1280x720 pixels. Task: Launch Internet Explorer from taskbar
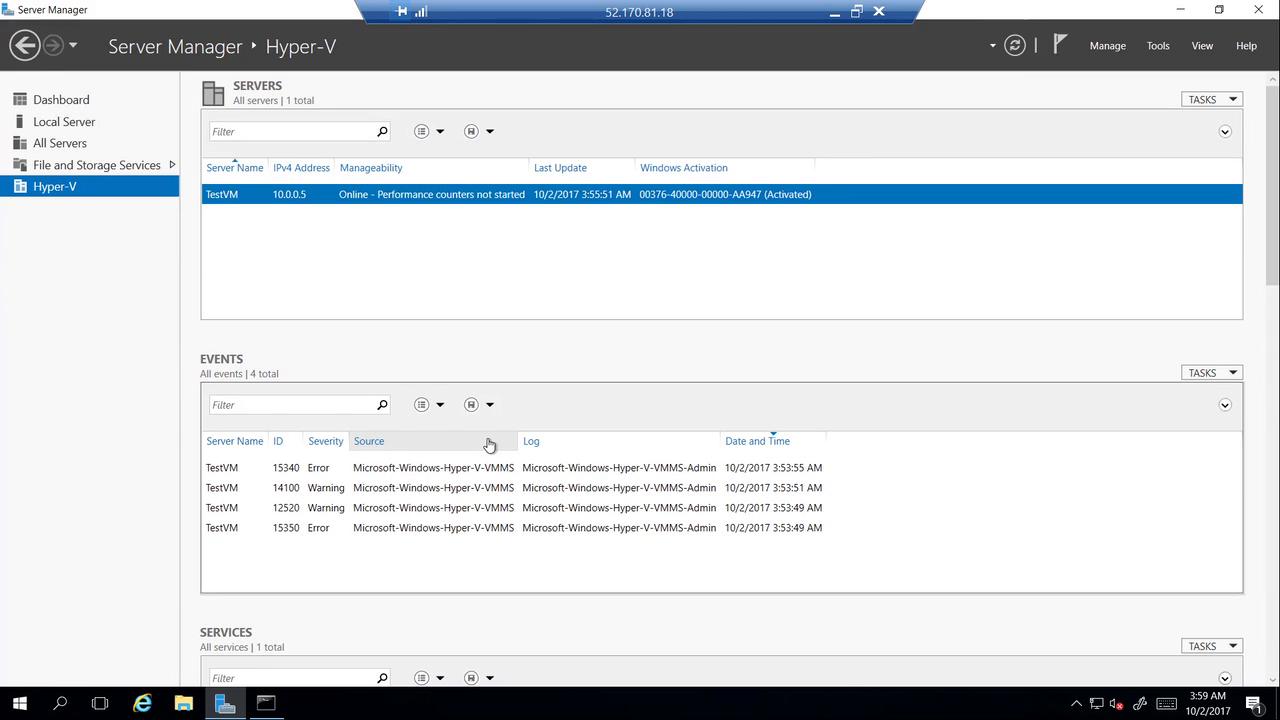click(x=142, y=703)
